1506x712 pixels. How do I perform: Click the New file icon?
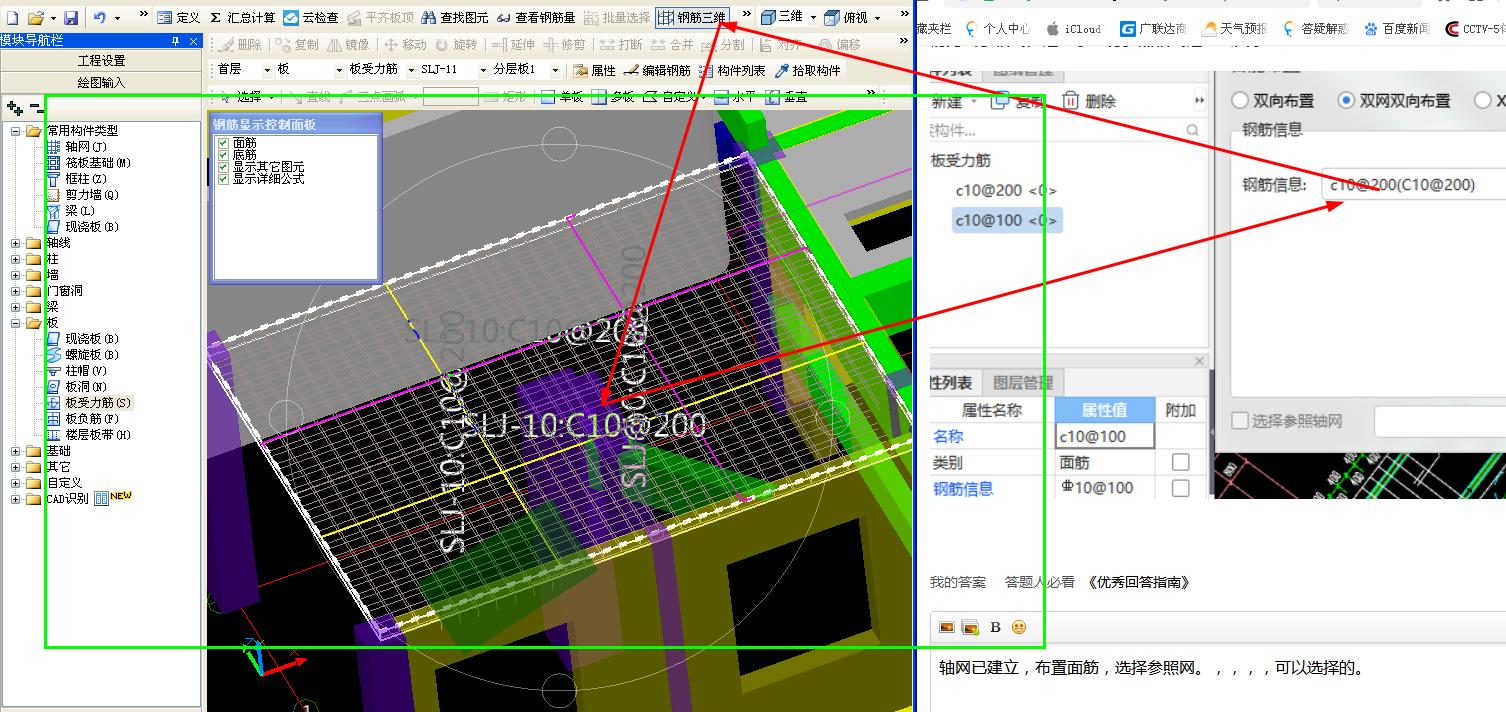(x=13, y=18)
